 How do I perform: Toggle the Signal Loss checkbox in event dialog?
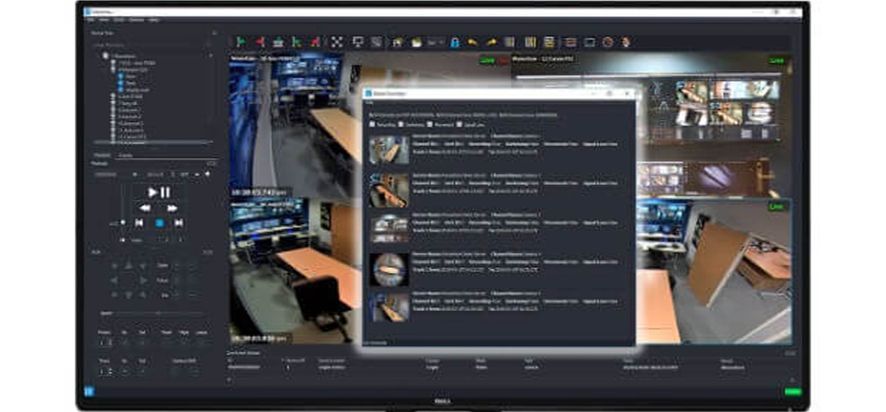460,124
